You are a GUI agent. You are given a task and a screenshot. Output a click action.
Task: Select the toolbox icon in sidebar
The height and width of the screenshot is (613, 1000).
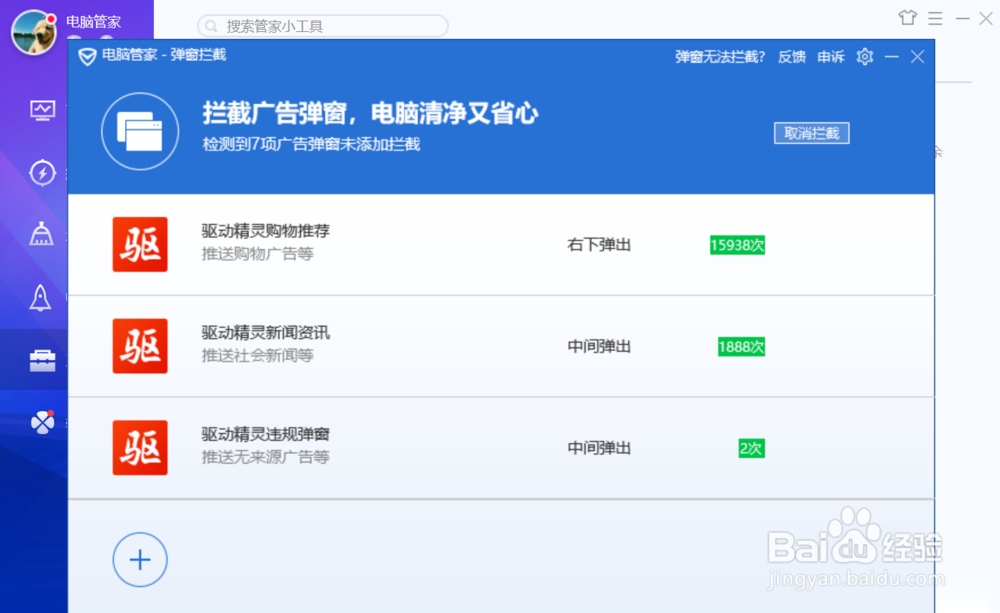coord(42,360)
